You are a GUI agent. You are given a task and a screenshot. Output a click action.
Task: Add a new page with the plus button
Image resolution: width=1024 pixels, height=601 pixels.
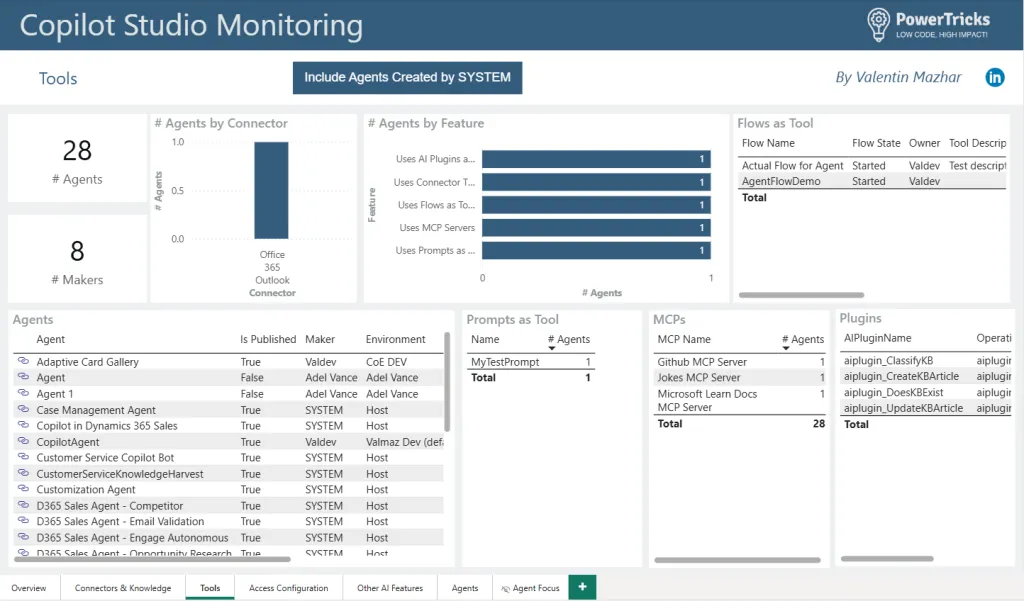(x=583, y=587)
